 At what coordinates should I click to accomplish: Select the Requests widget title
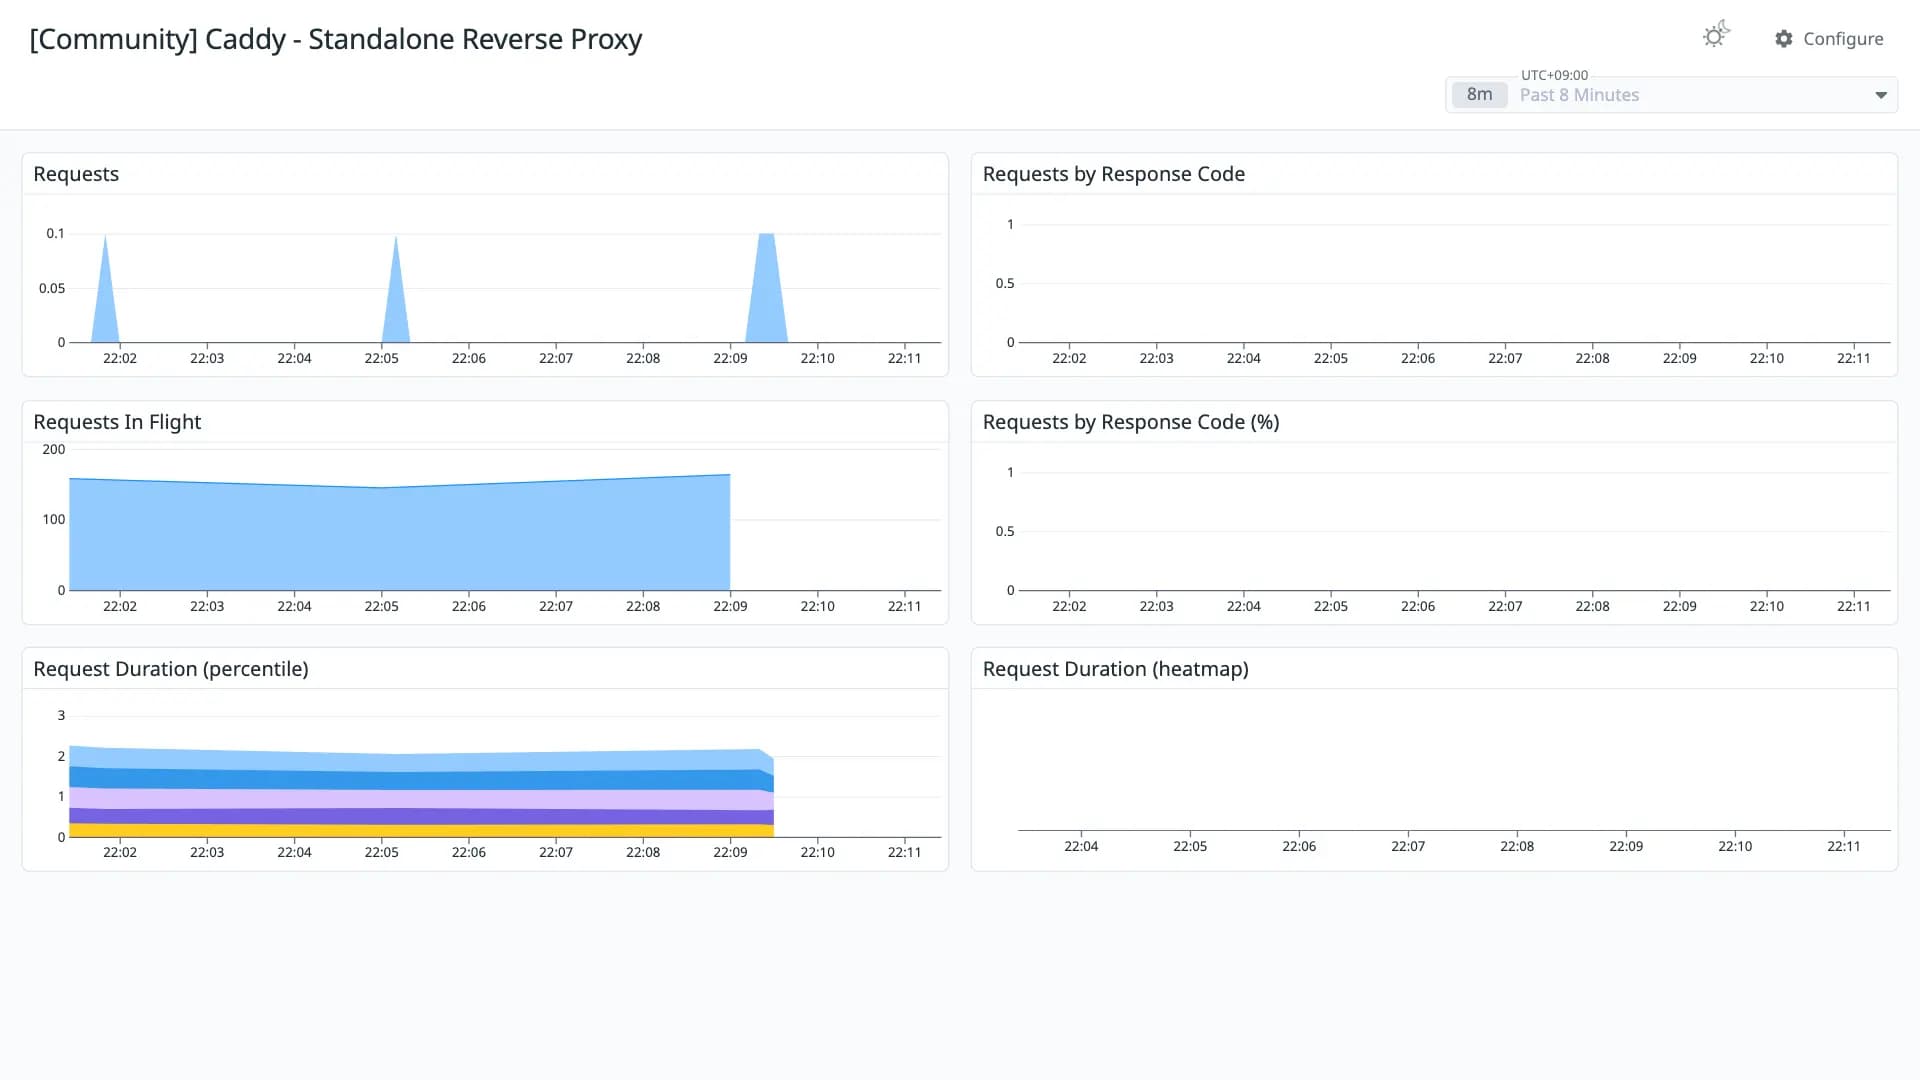pos(76,174)
